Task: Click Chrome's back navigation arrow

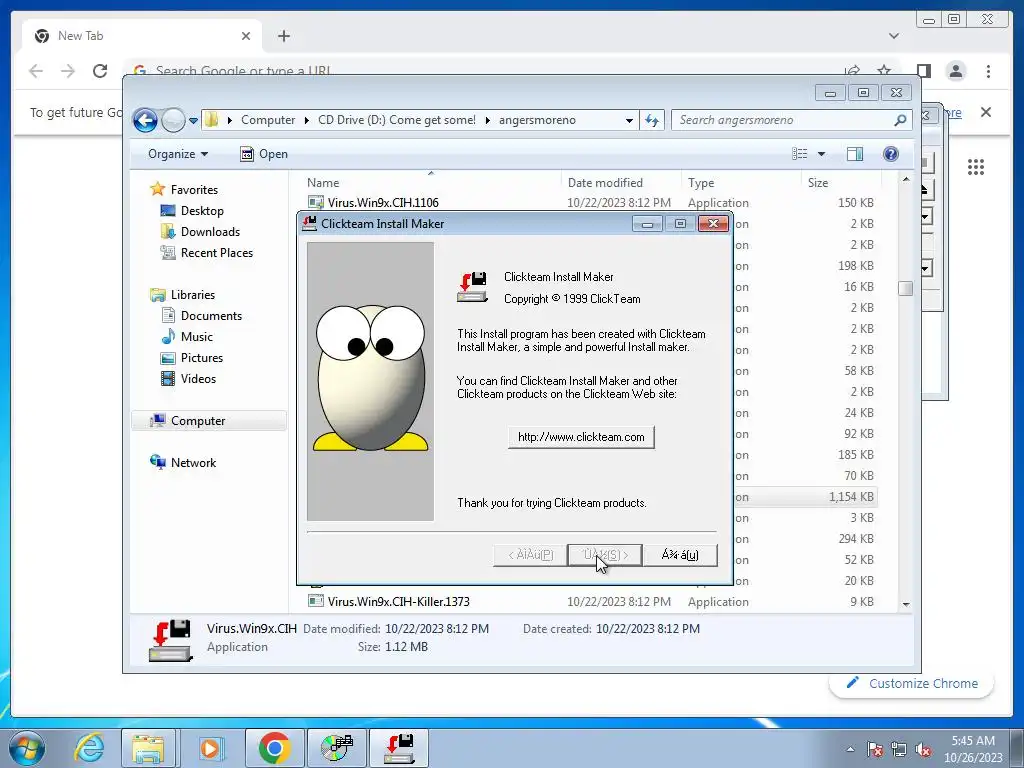Action: tap(36, 71)
